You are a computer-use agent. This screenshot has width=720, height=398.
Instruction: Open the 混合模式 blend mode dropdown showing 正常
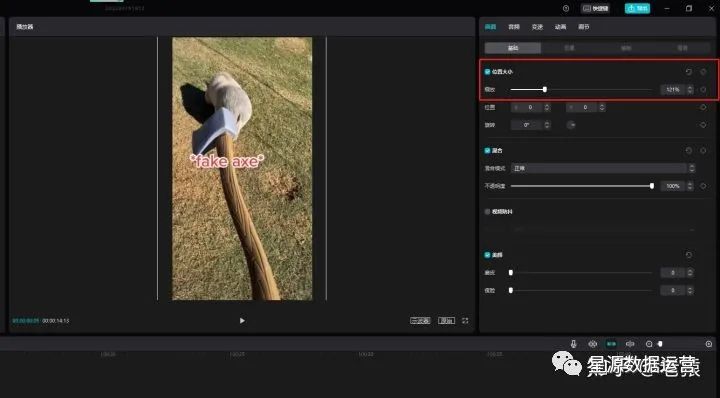point(603,168)
